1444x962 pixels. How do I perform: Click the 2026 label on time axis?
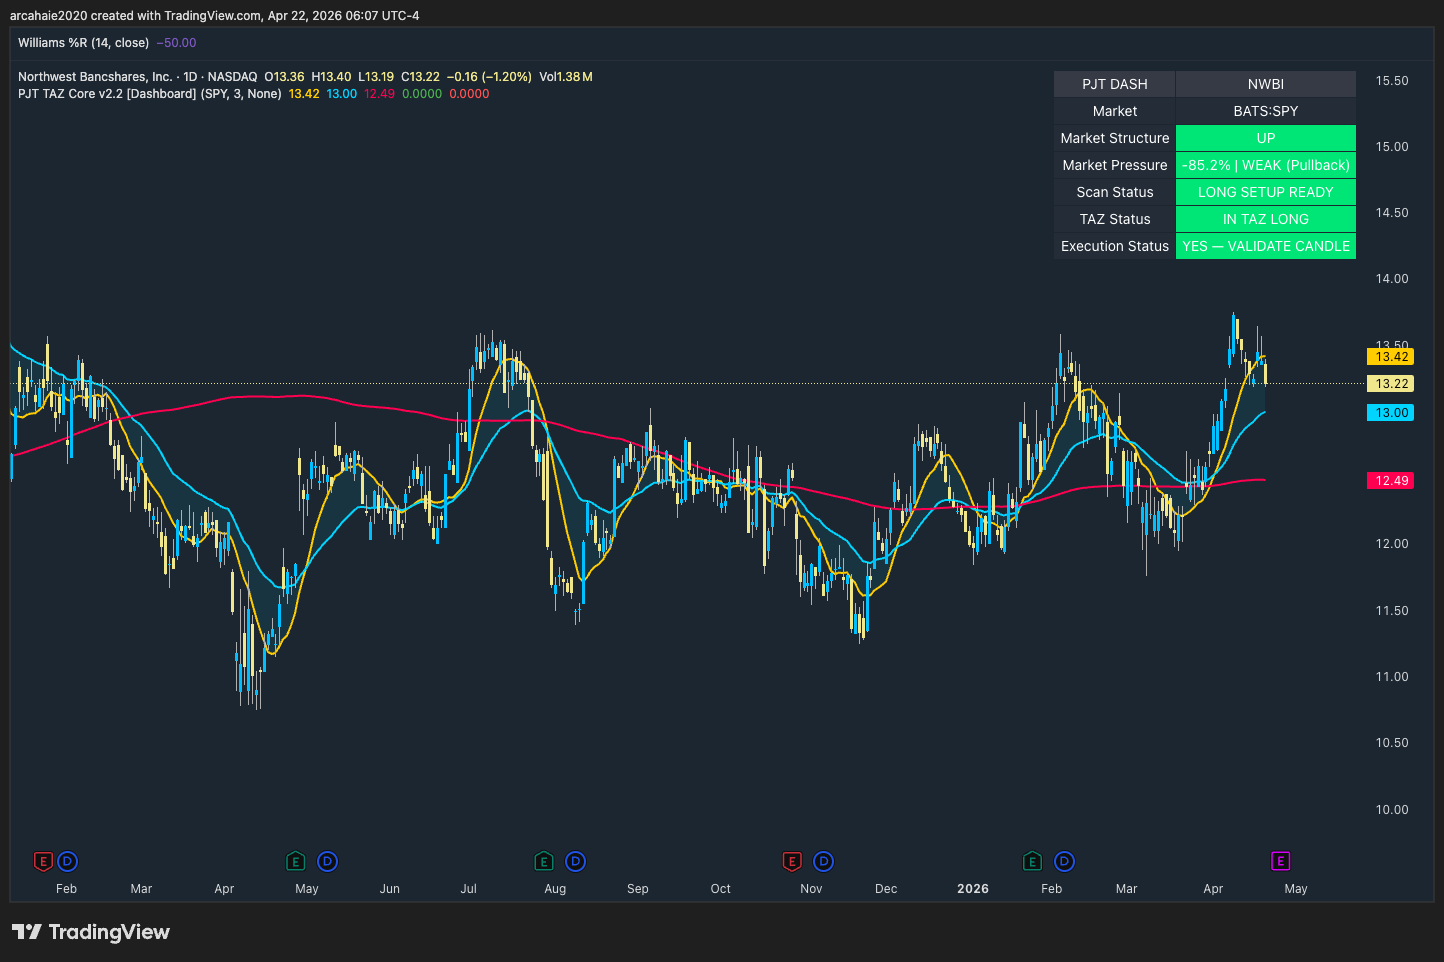pyautogui.click(x=972, y=889)
